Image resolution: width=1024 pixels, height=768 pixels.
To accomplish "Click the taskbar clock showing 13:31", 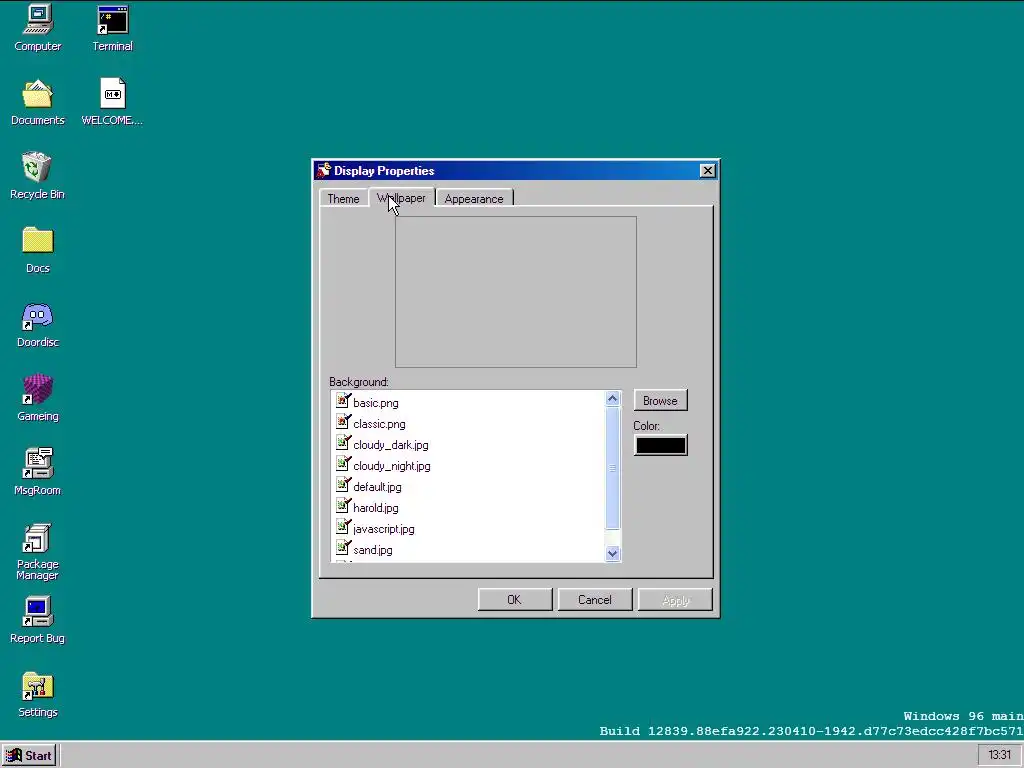I will point(999,755).
